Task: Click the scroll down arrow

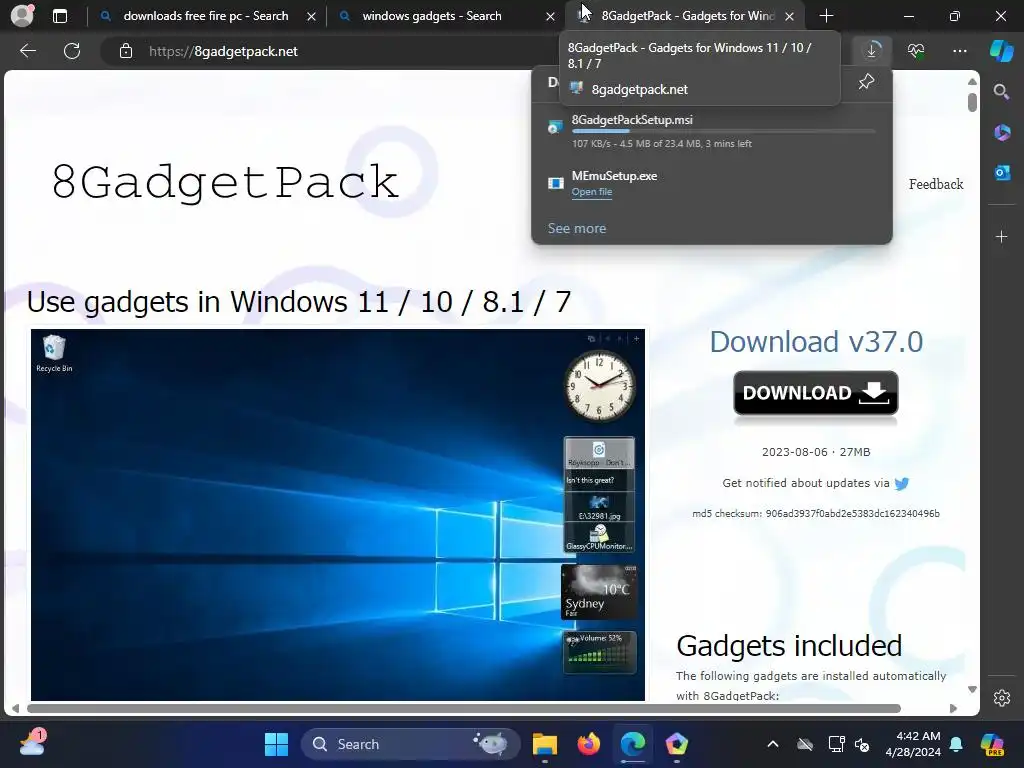Action: click(x=972, y=690)
